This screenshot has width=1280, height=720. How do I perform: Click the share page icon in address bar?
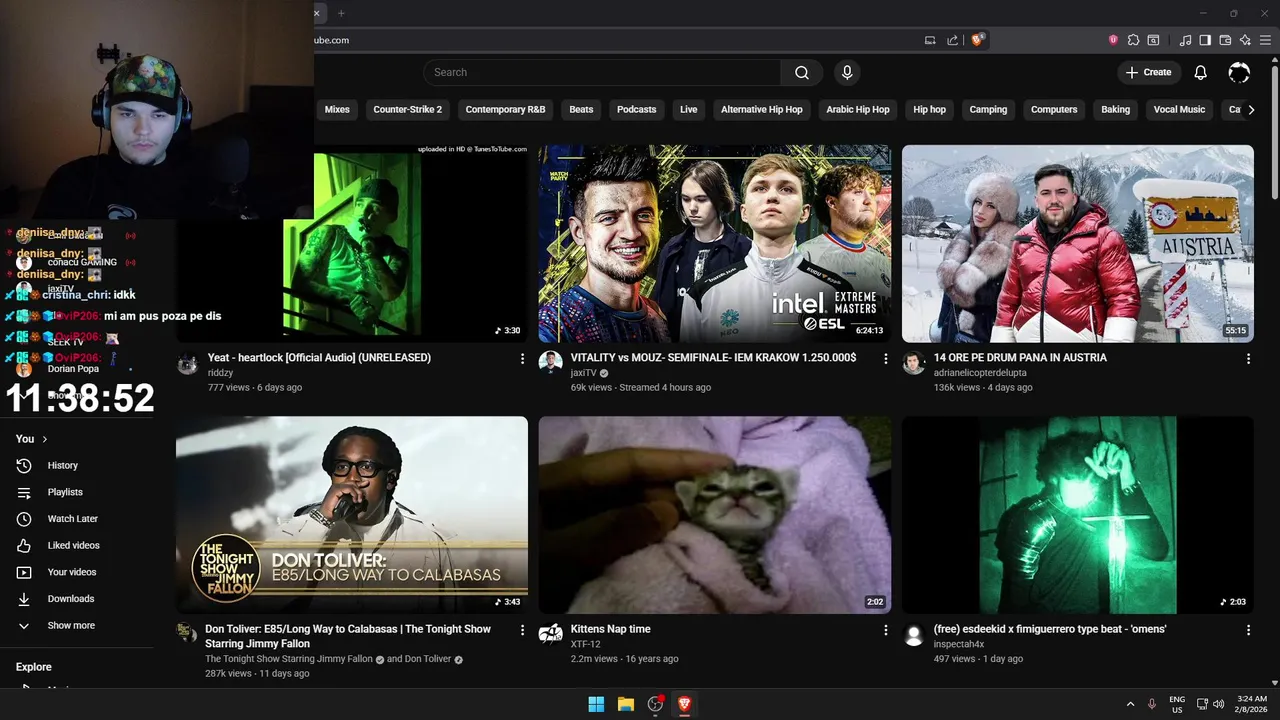pyautogui.click(x=953, y=40)
